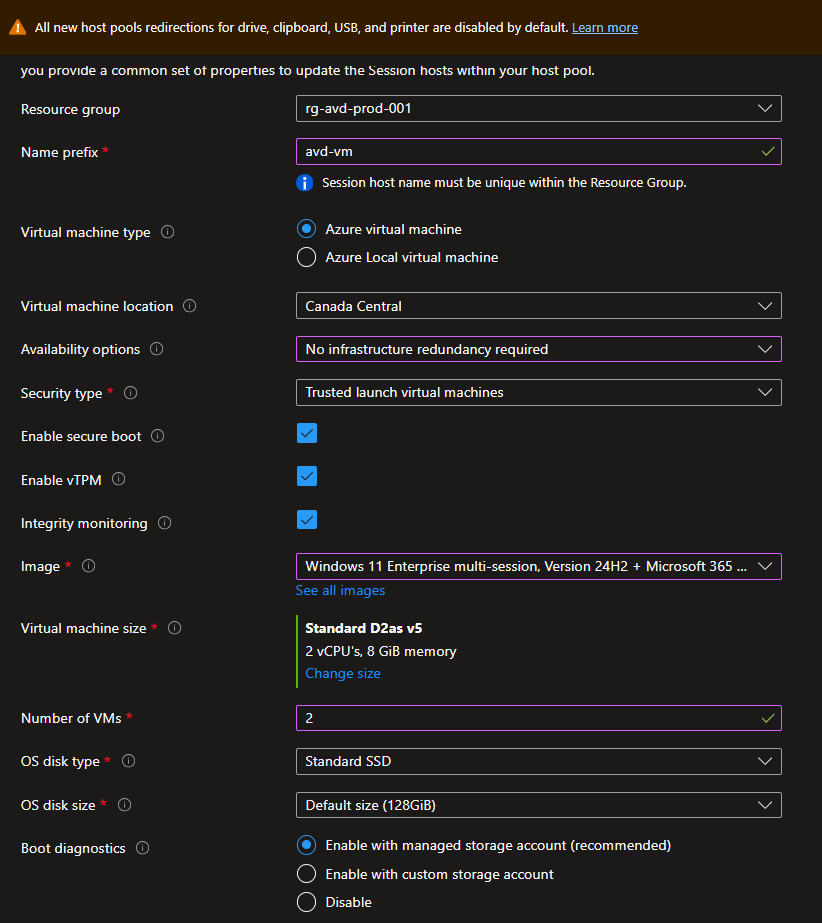
Task: Click the info icon beside Virtual machine type
Action: 168,232
